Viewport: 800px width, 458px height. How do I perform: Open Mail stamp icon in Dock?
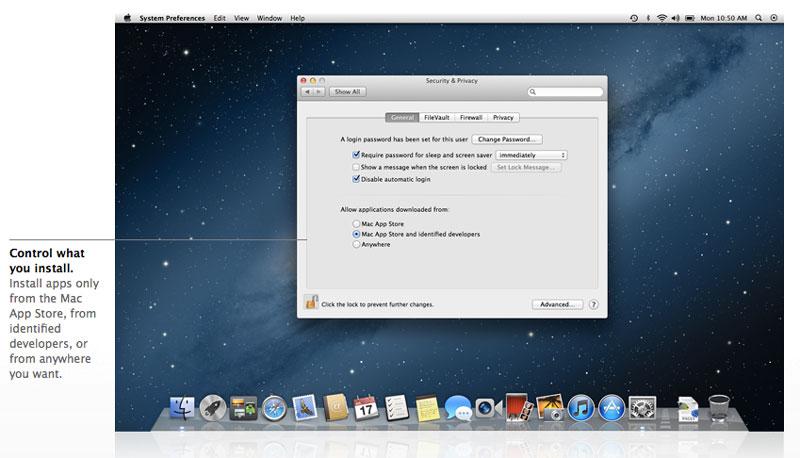point(305,408)
